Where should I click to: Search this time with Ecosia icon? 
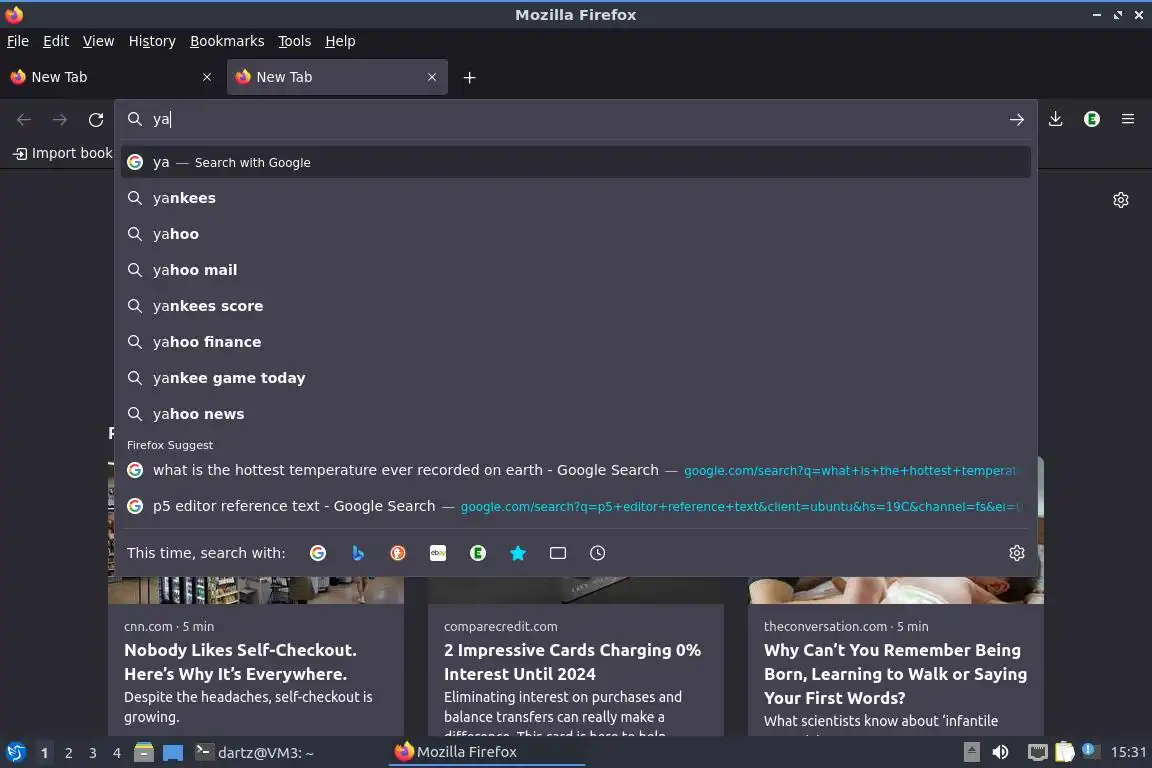click(478, 553)
